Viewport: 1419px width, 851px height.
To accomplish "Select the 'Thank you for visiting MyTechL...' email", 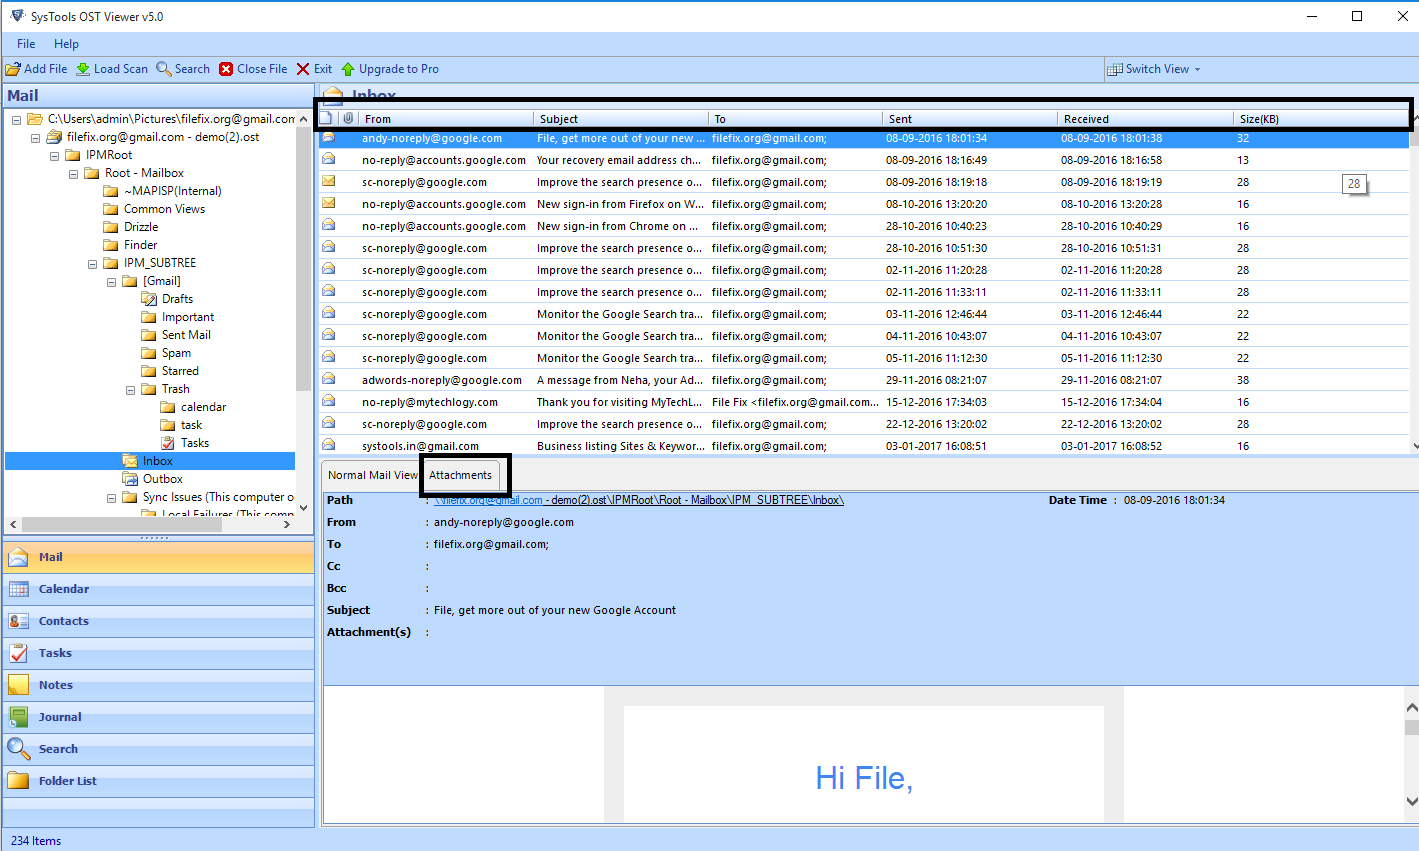I will click(864, 402).
